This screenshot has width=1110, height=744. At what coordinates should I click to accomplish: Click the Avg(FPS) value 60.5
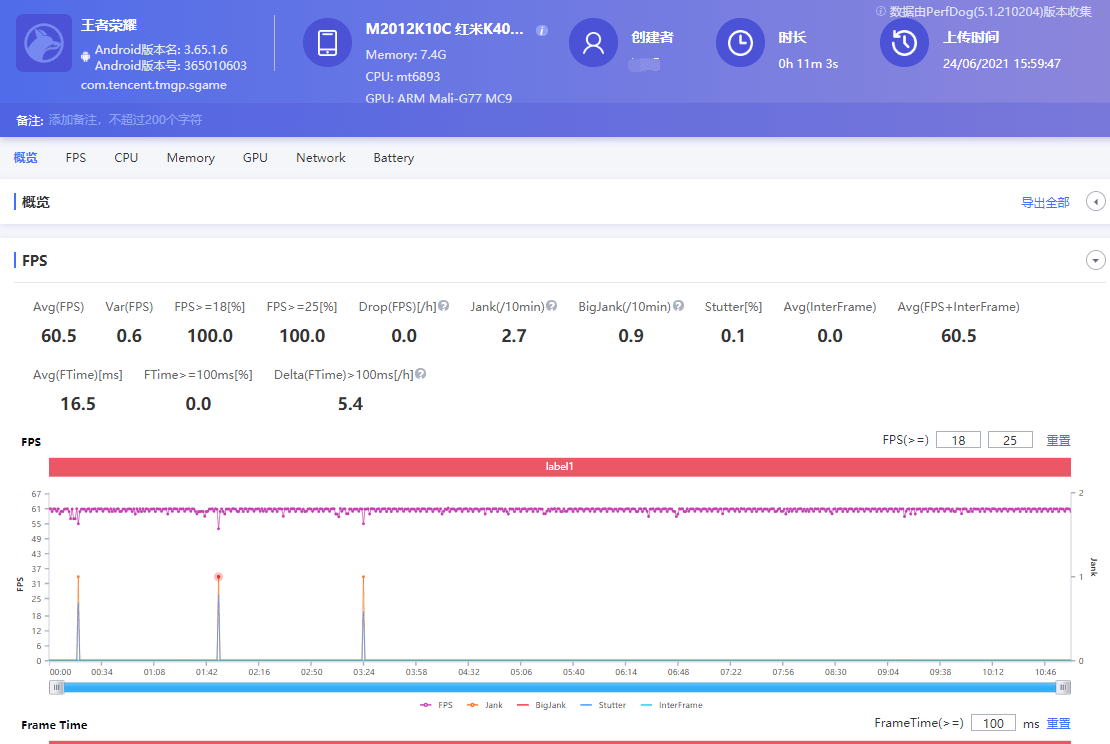point(59,336)
